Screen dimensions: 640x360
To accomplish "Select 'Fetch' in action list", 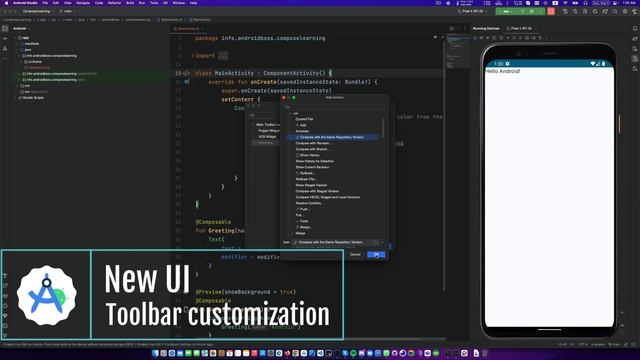I will click(304, 221).
